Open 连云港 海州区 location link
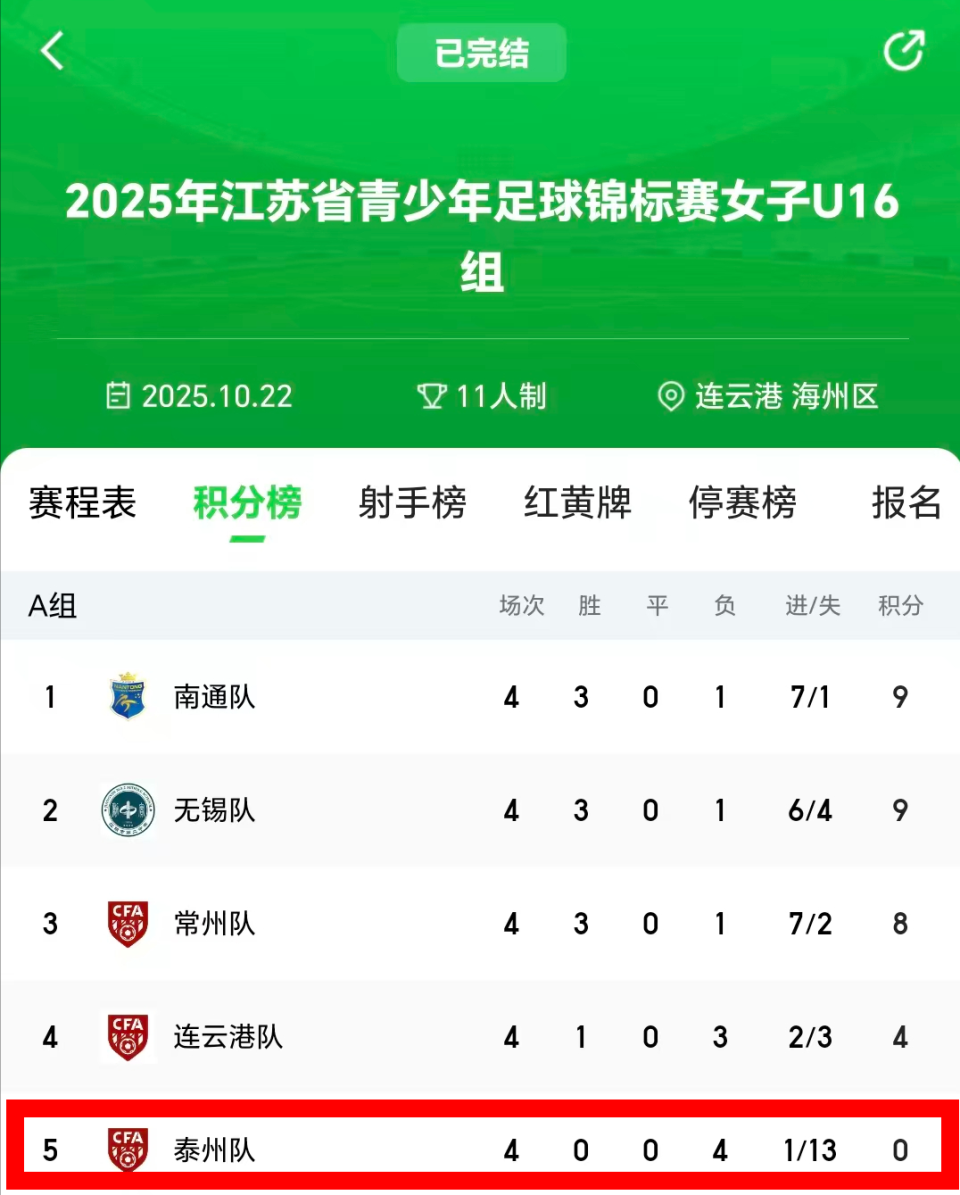960x1195 pixels. pyautogui.click(x=786, y=397)
